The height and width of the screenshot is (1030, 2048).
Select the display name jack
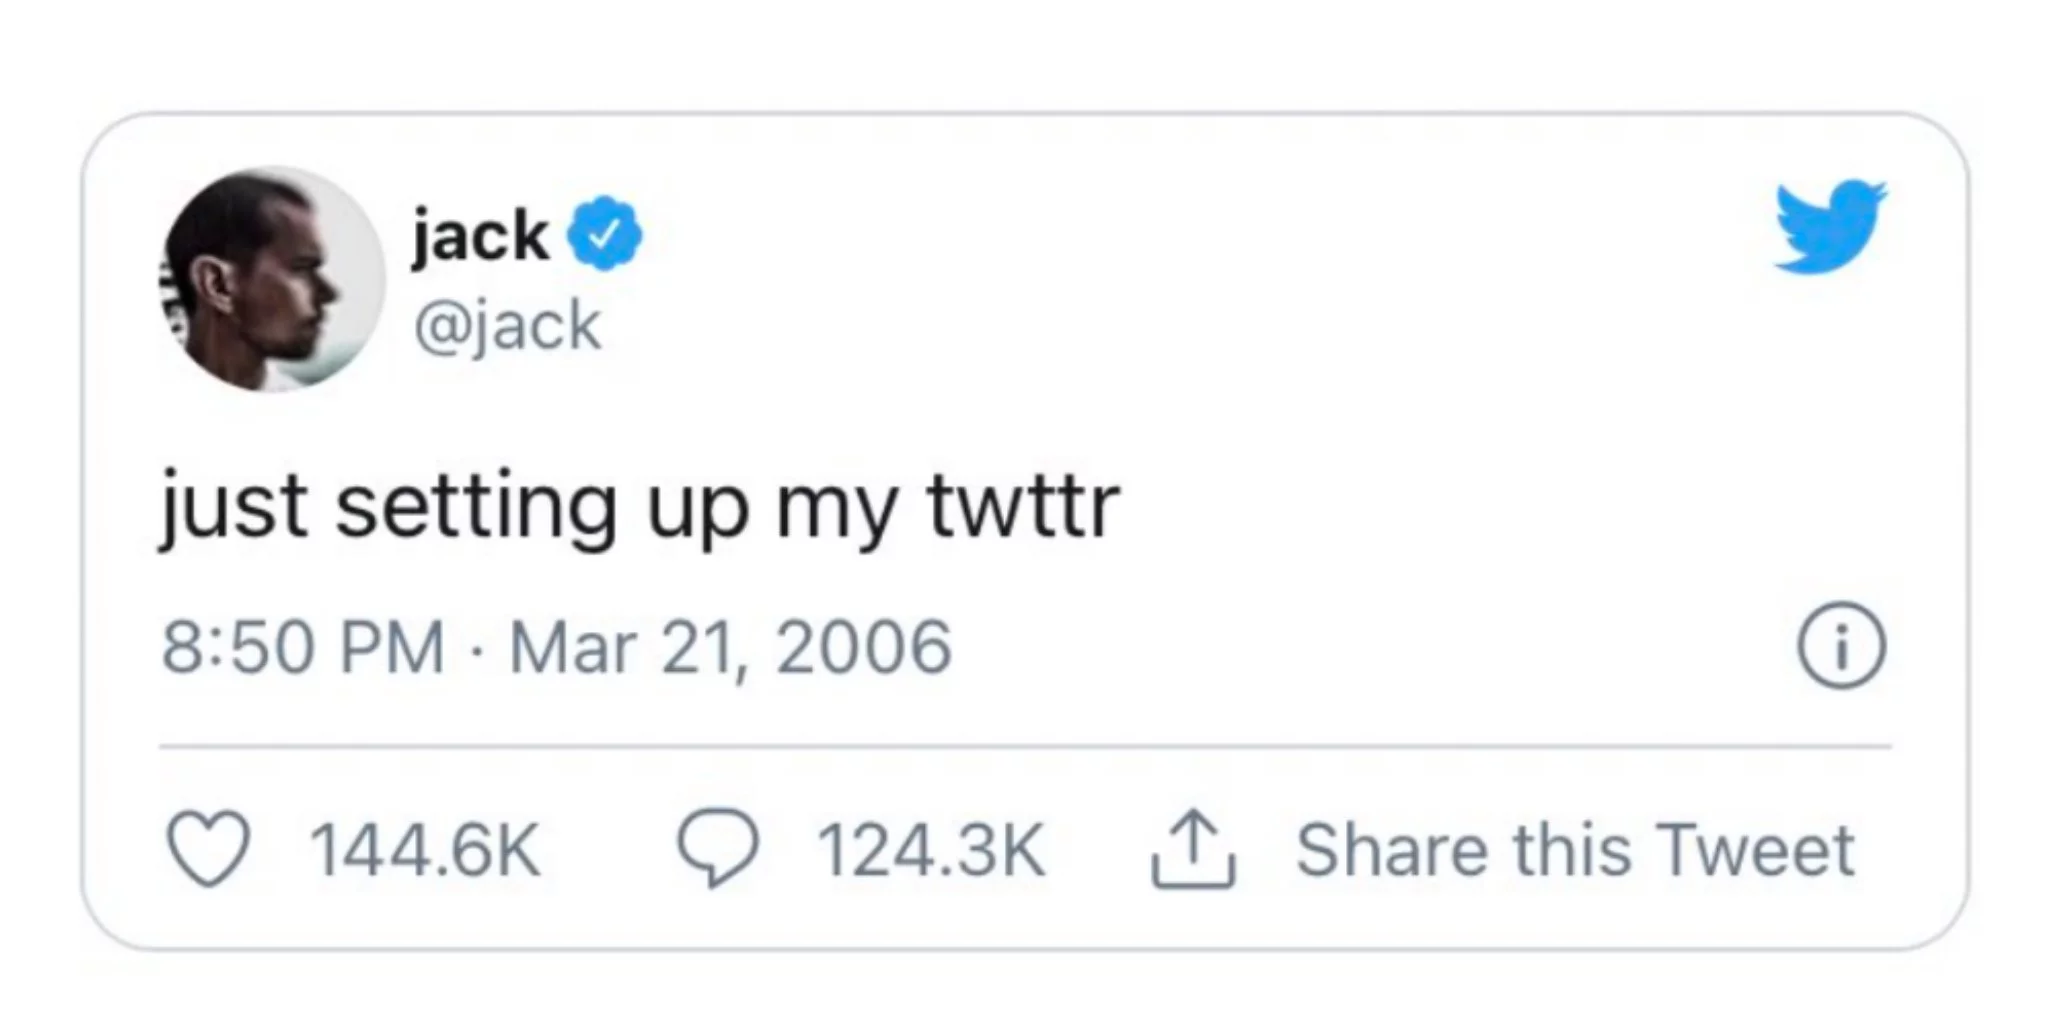[x=478, y=234]
